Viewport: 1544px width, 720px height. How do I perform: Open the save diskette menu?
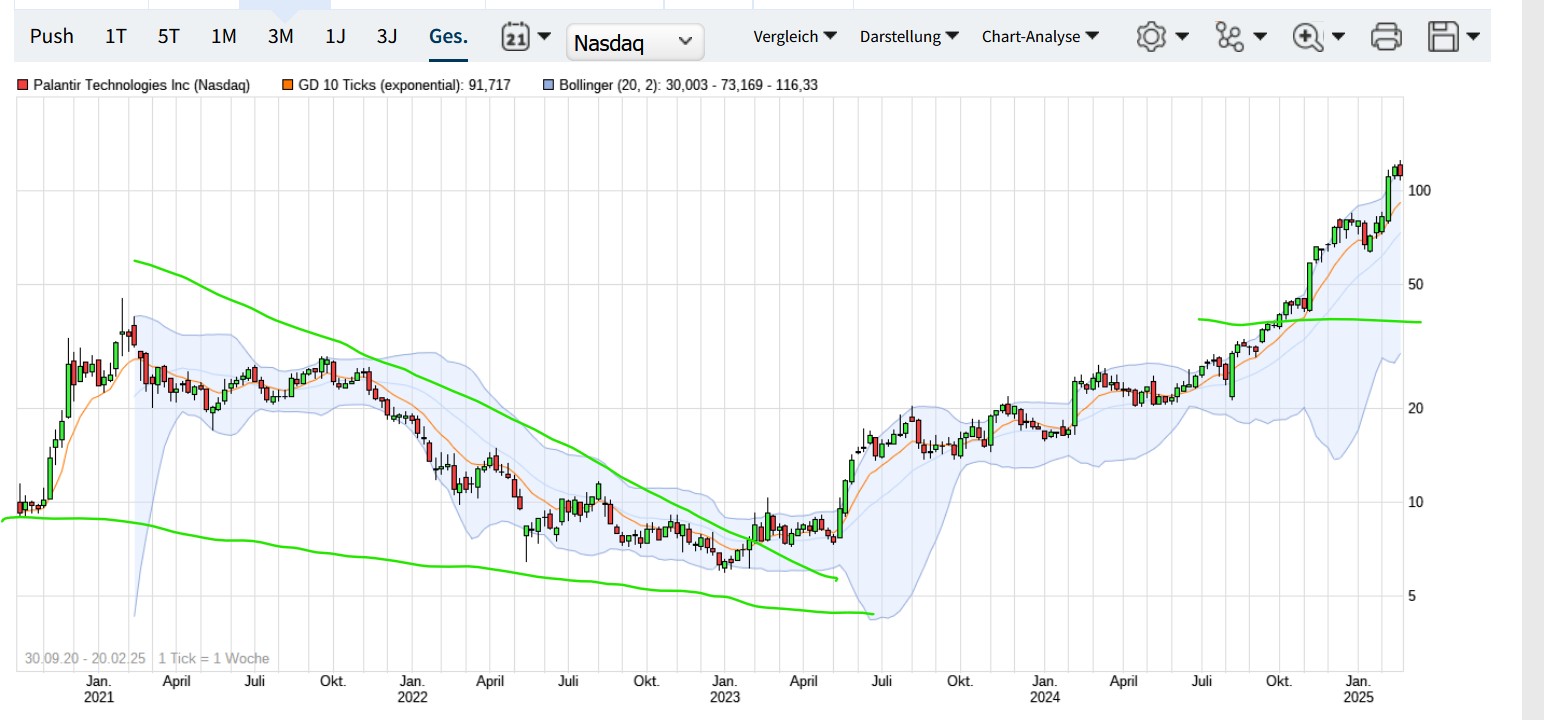click(x=1454, y=37)
